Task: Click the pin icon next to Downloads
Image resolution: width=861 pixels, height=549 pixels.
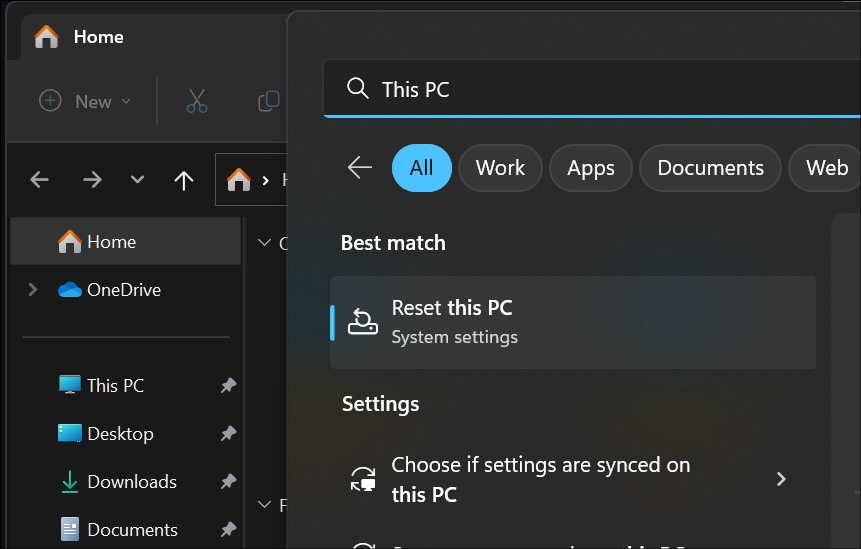Action: click(x=228, y=481)
